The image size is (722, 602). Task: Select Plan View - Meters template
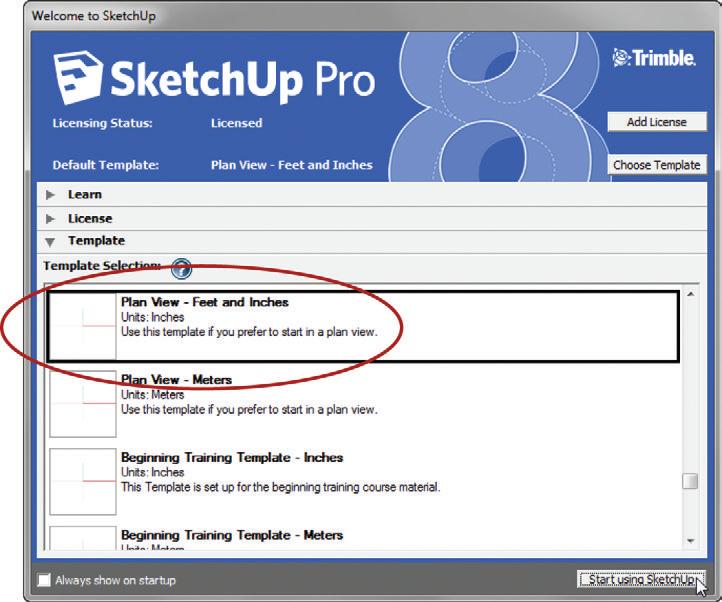[x=363, y=403]
